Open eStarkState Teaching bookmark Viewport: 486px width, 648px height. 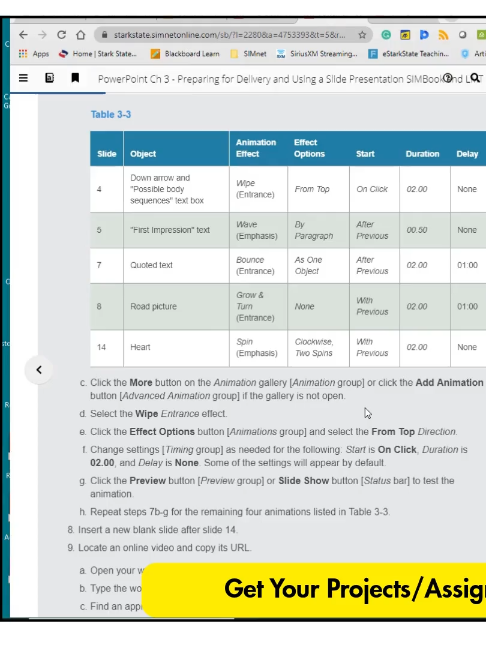409,54
